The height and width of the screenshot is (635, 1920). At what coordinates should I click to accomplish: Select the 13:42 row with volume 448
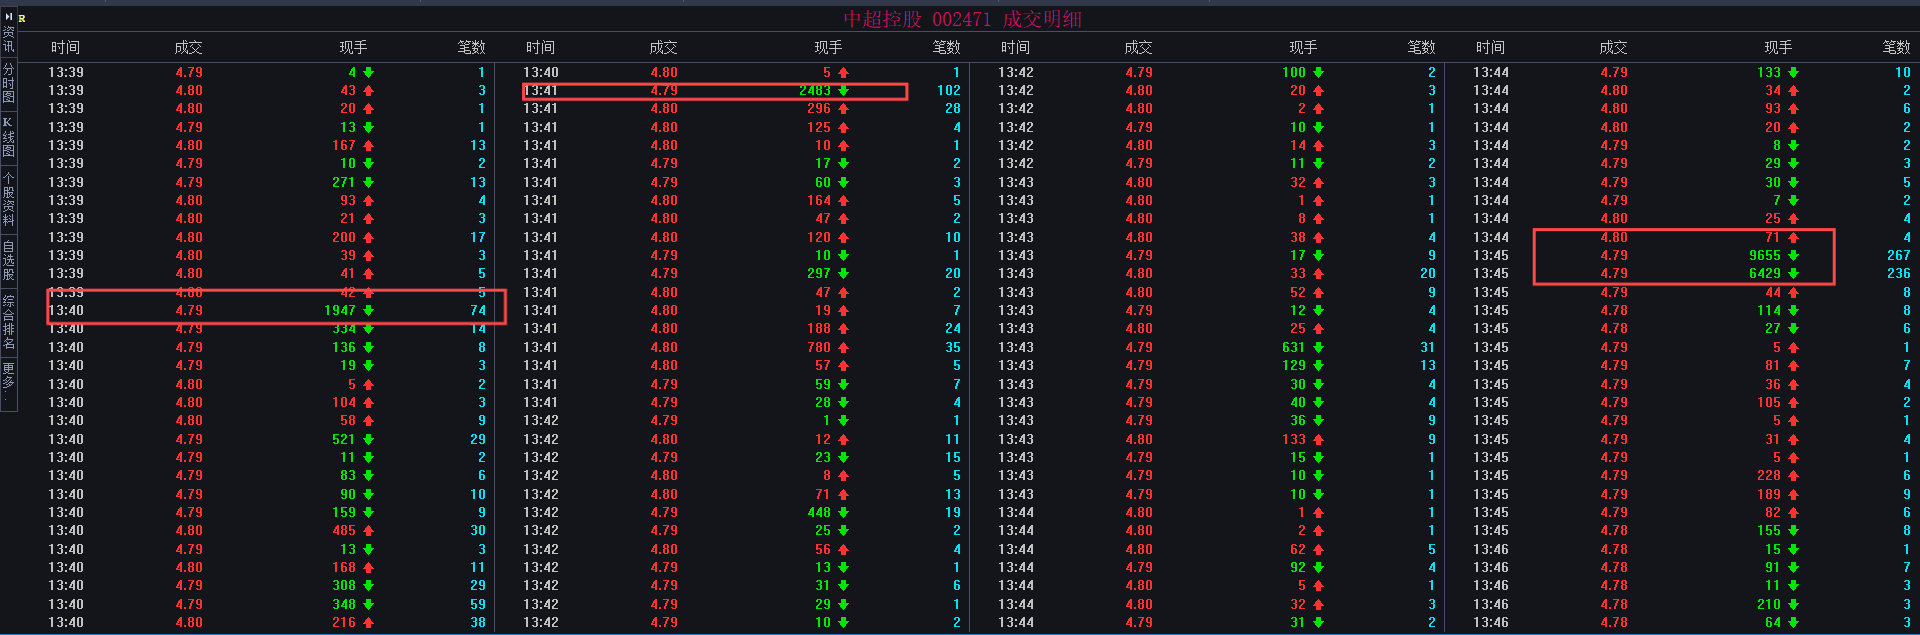tap(742, 512)
